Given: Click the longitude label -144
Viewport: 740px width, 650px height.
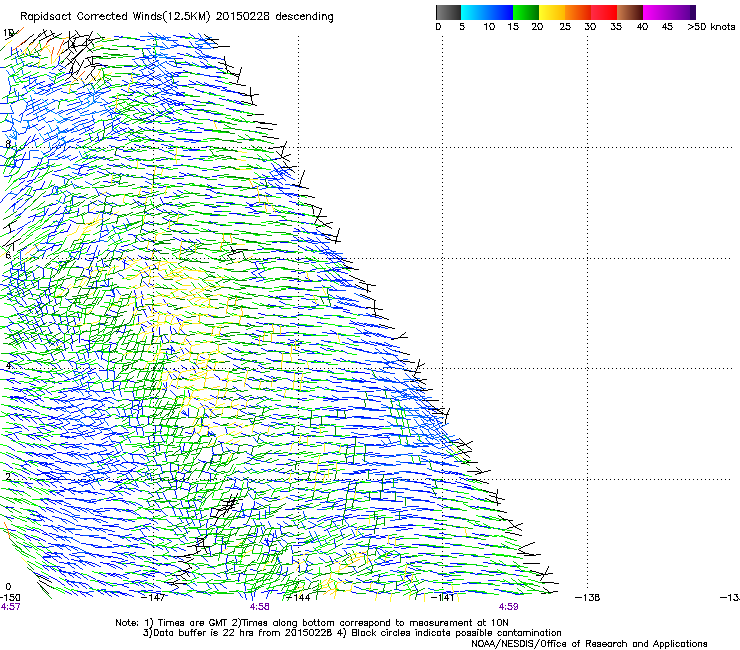Looking at the screenshot, I should click(299, 598).
